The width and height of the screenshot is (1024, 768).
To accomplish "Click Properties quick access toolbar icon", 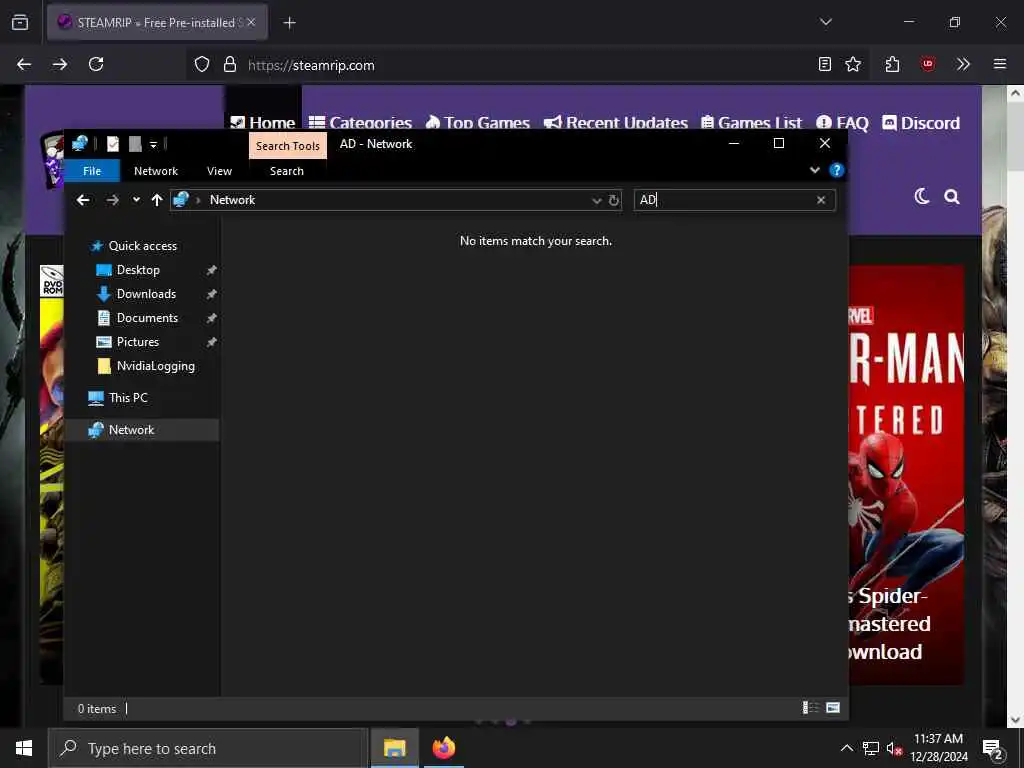I will (x=113, y=144).
